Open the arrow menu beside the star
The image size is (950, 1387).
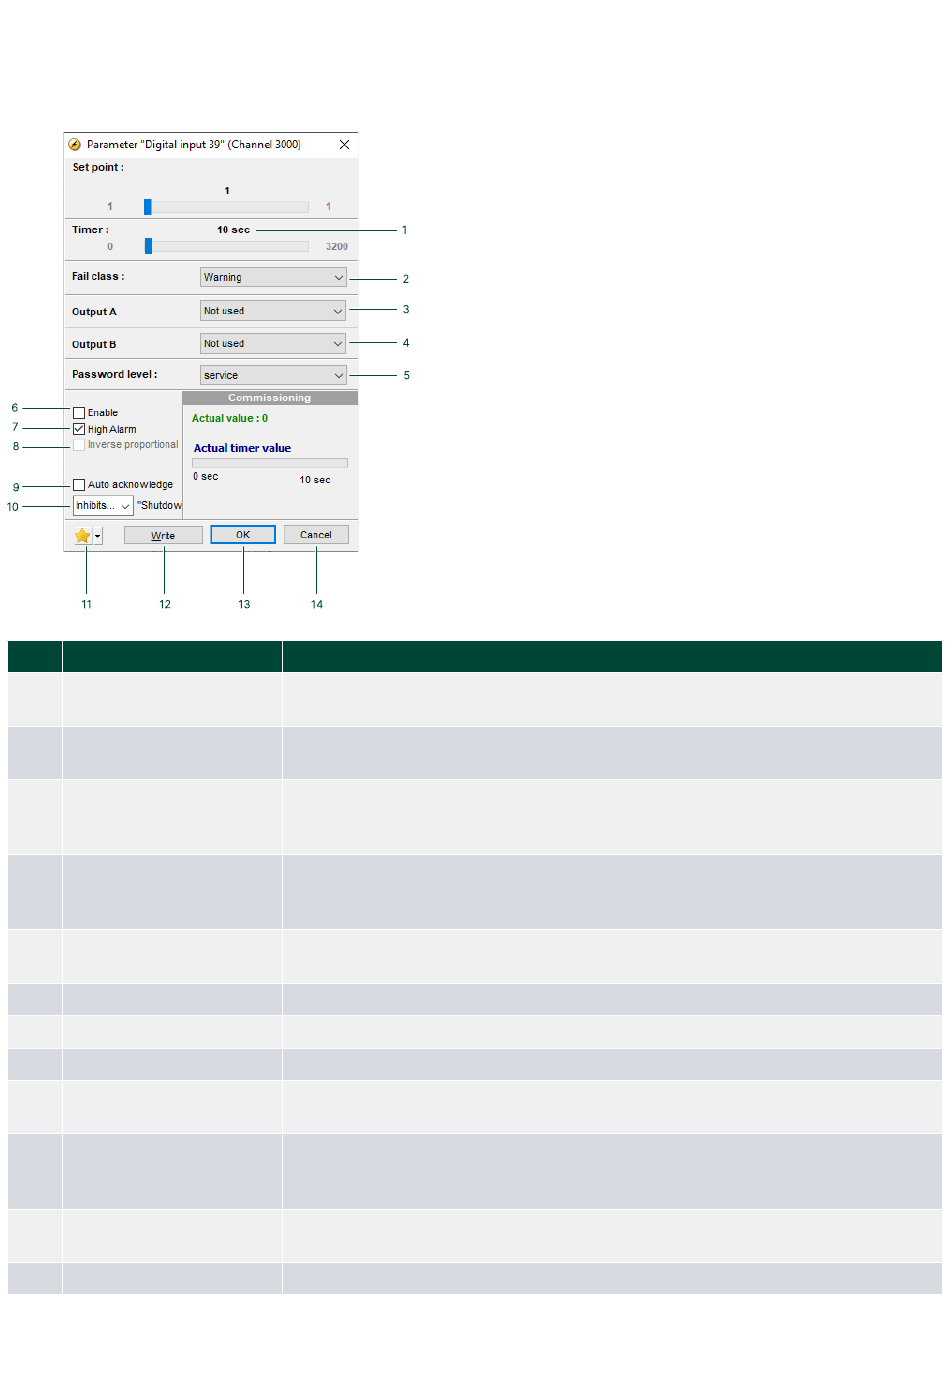click(97, 536)
